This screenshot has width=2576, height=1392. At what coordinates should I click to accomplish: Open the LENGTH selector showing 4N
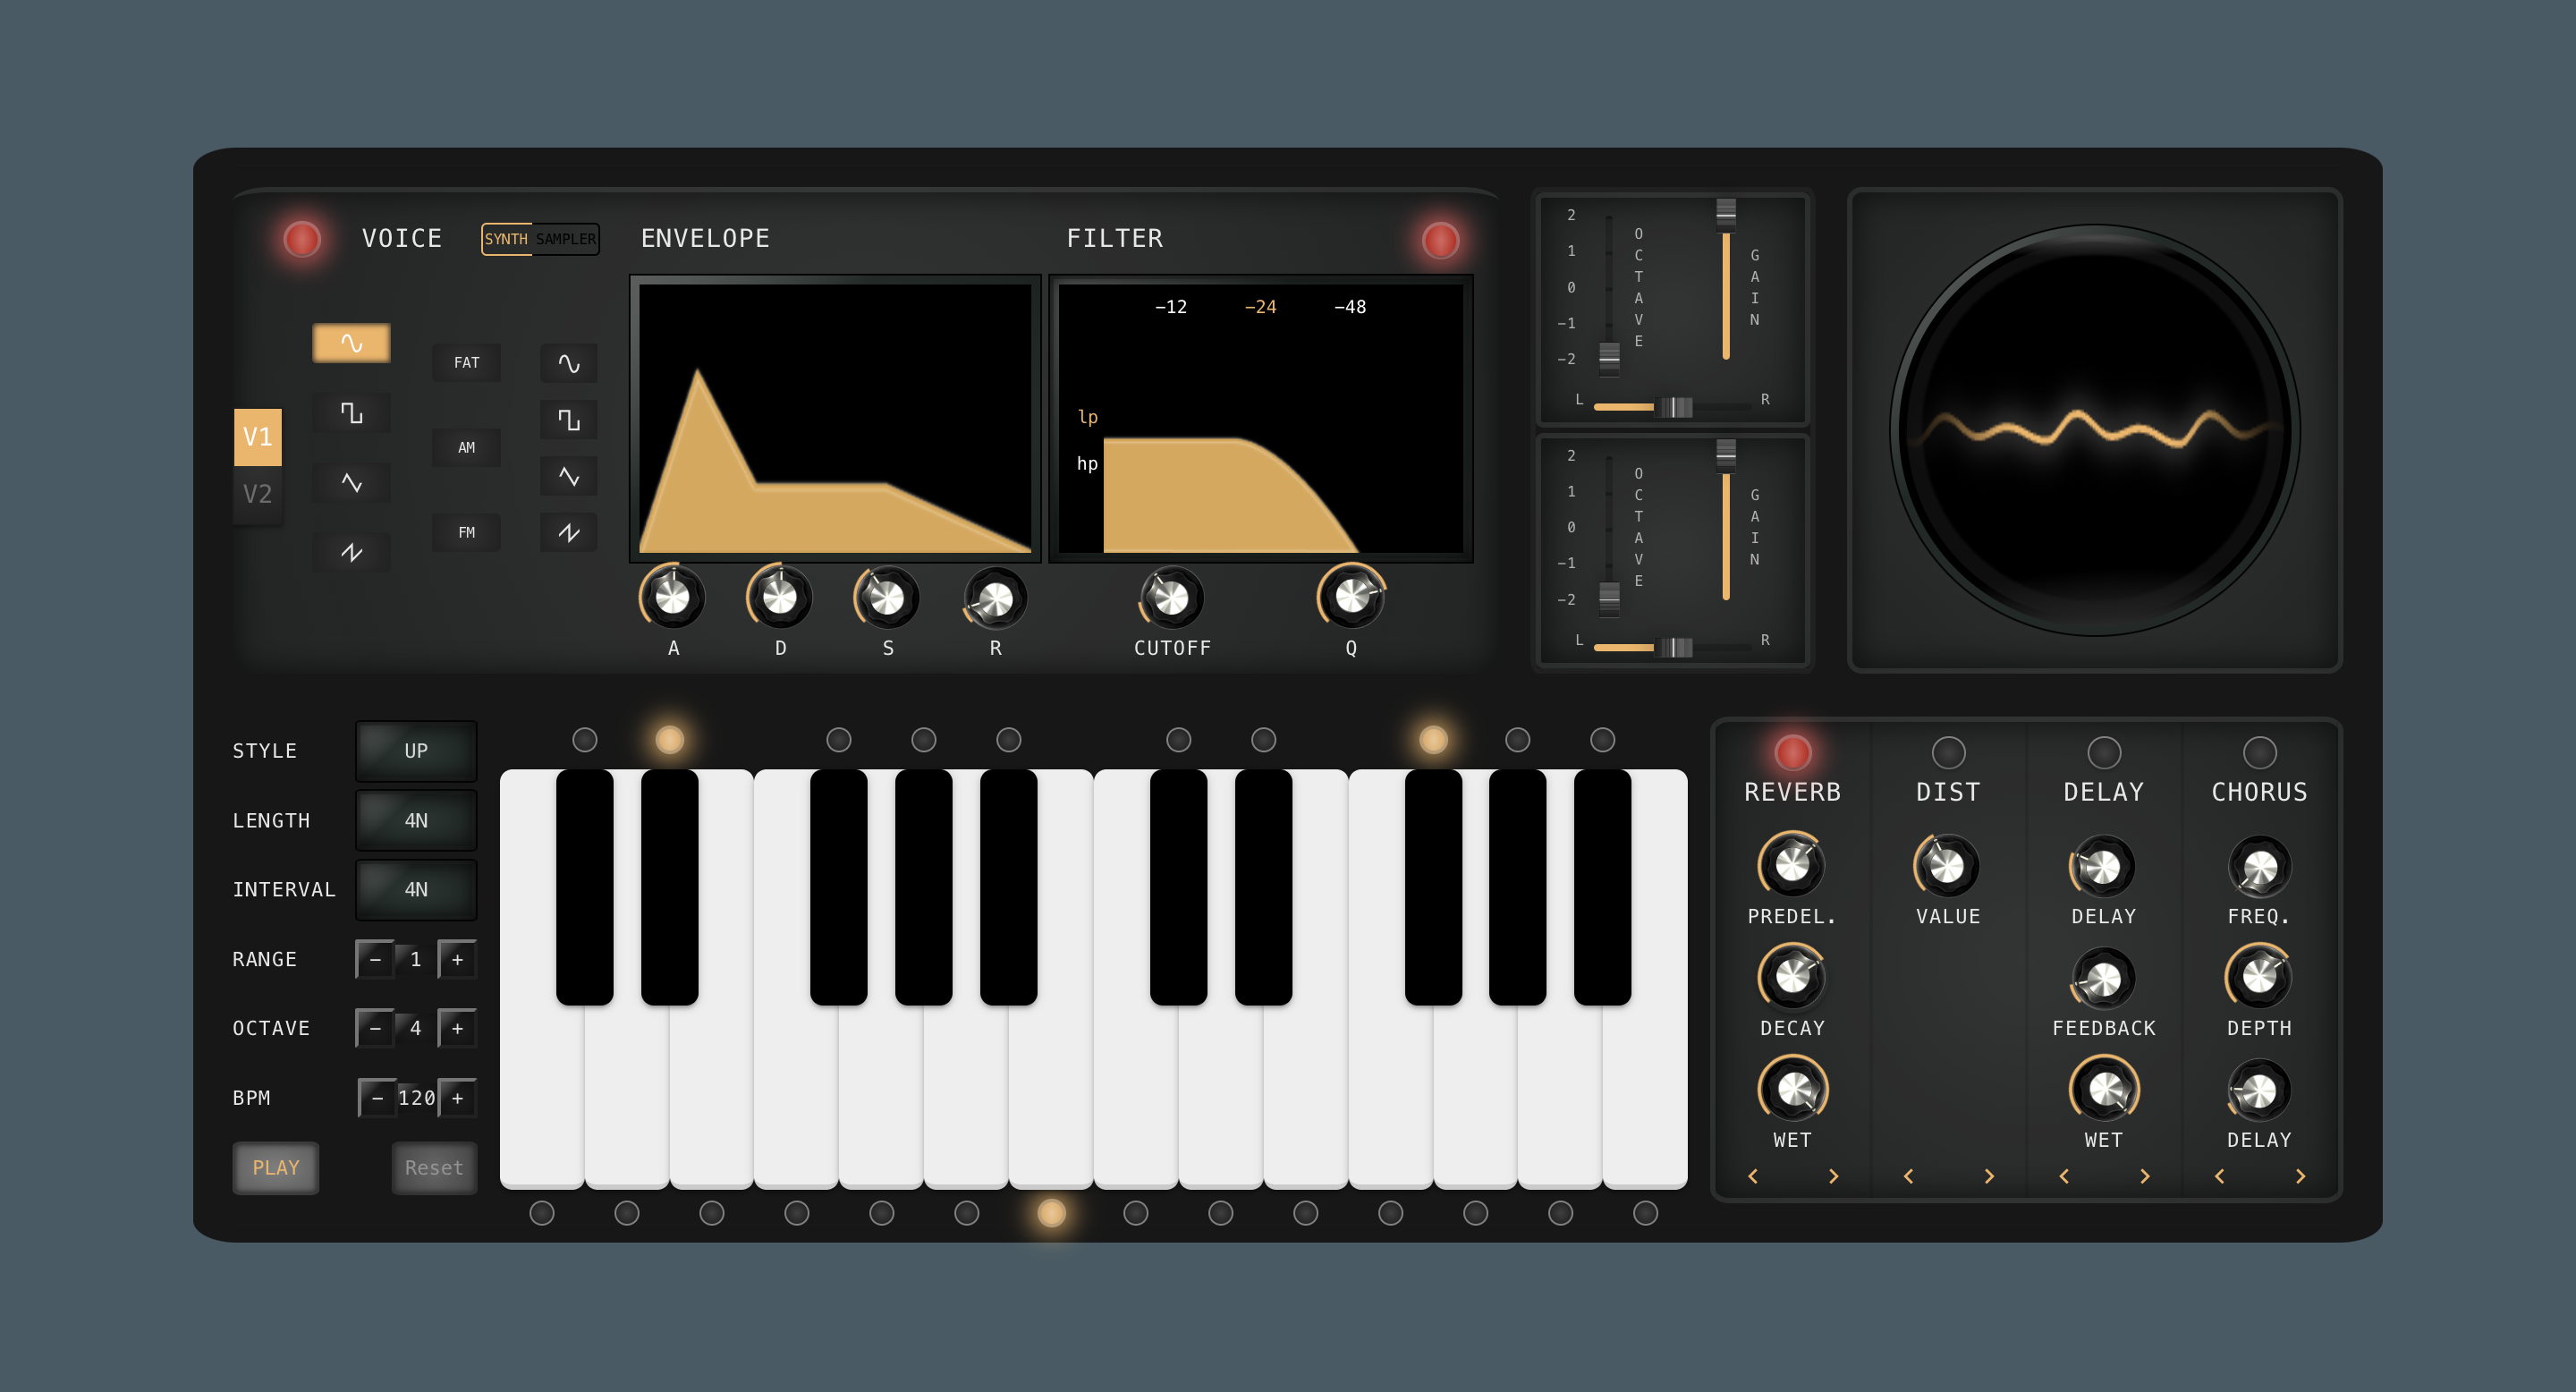(416, 820)
